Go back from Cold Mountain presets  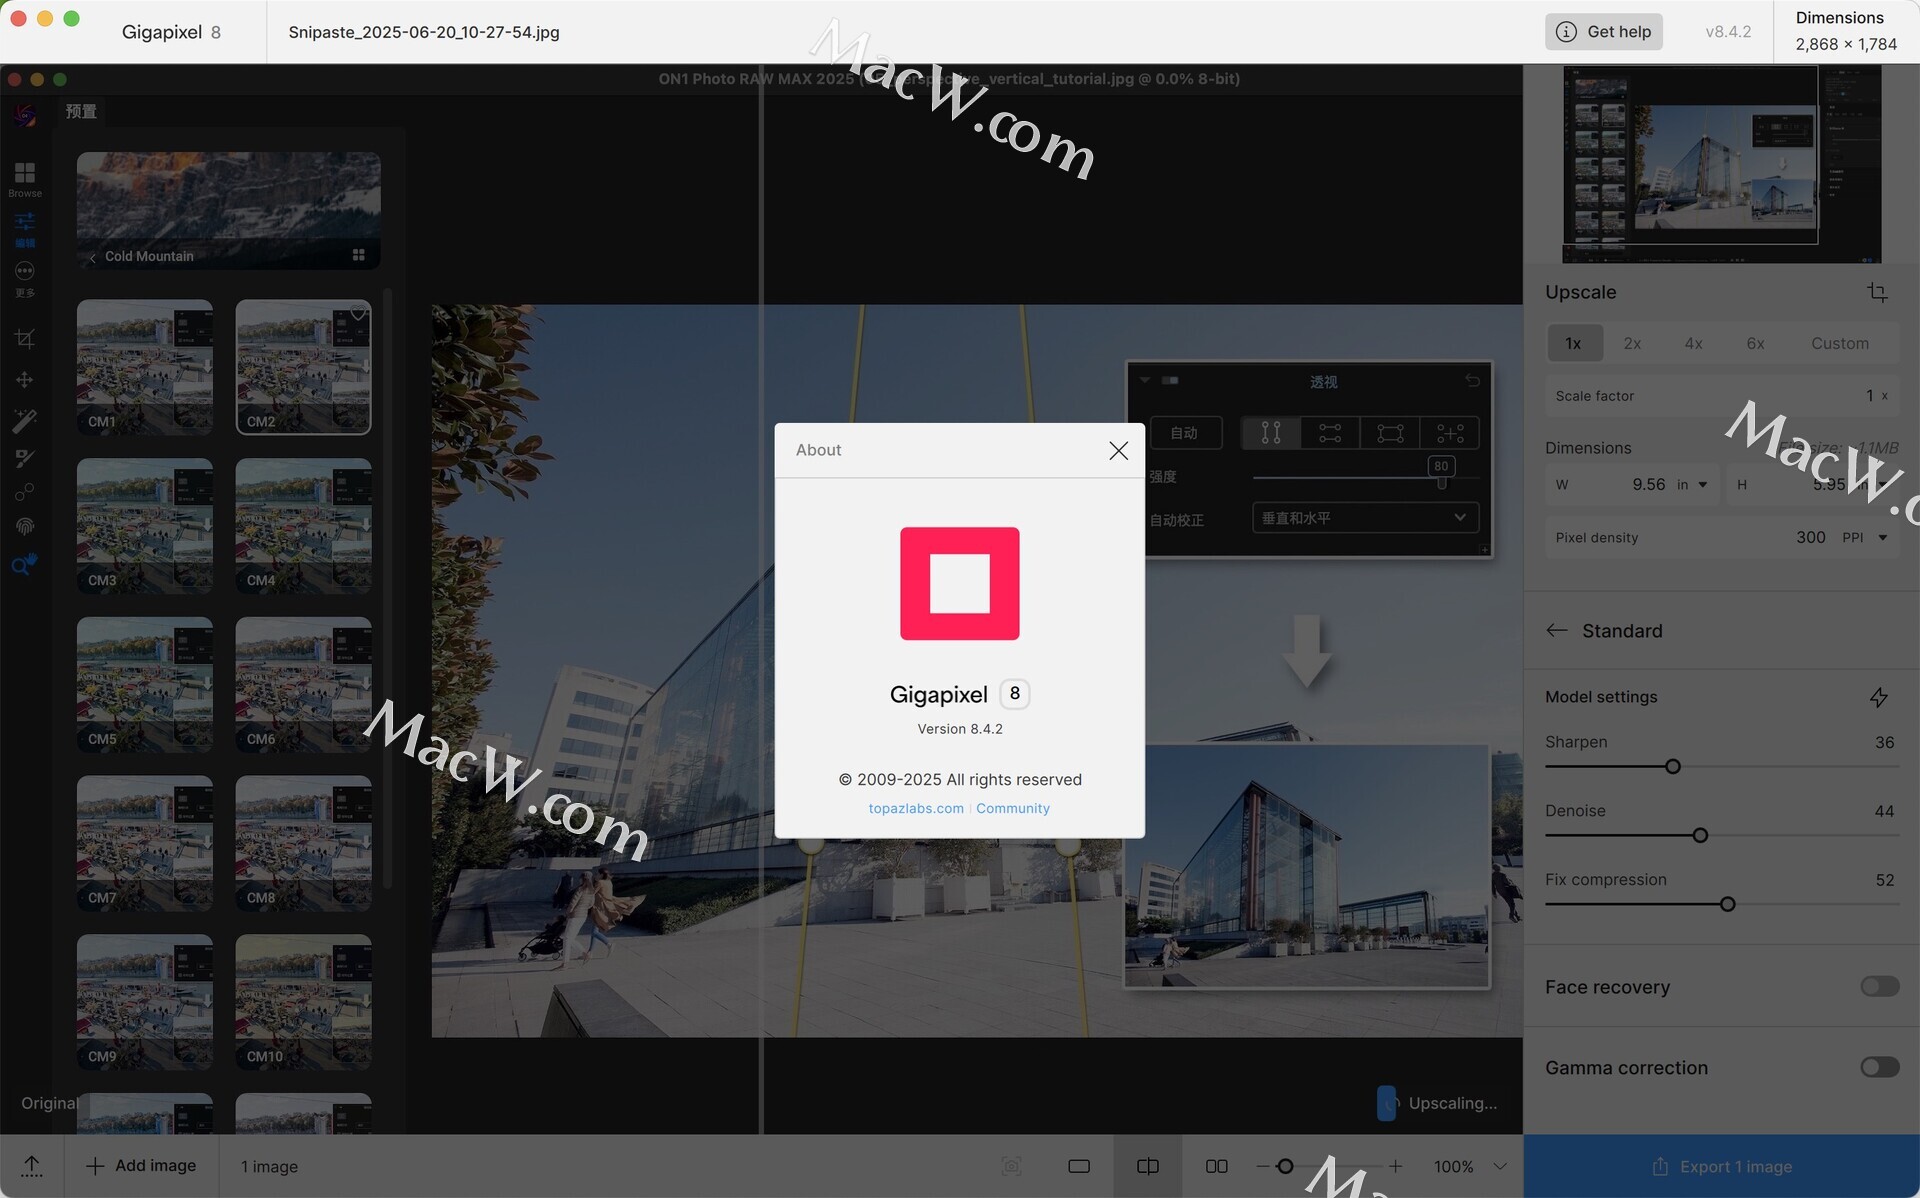pyautogui.click(x=92, y=257)
